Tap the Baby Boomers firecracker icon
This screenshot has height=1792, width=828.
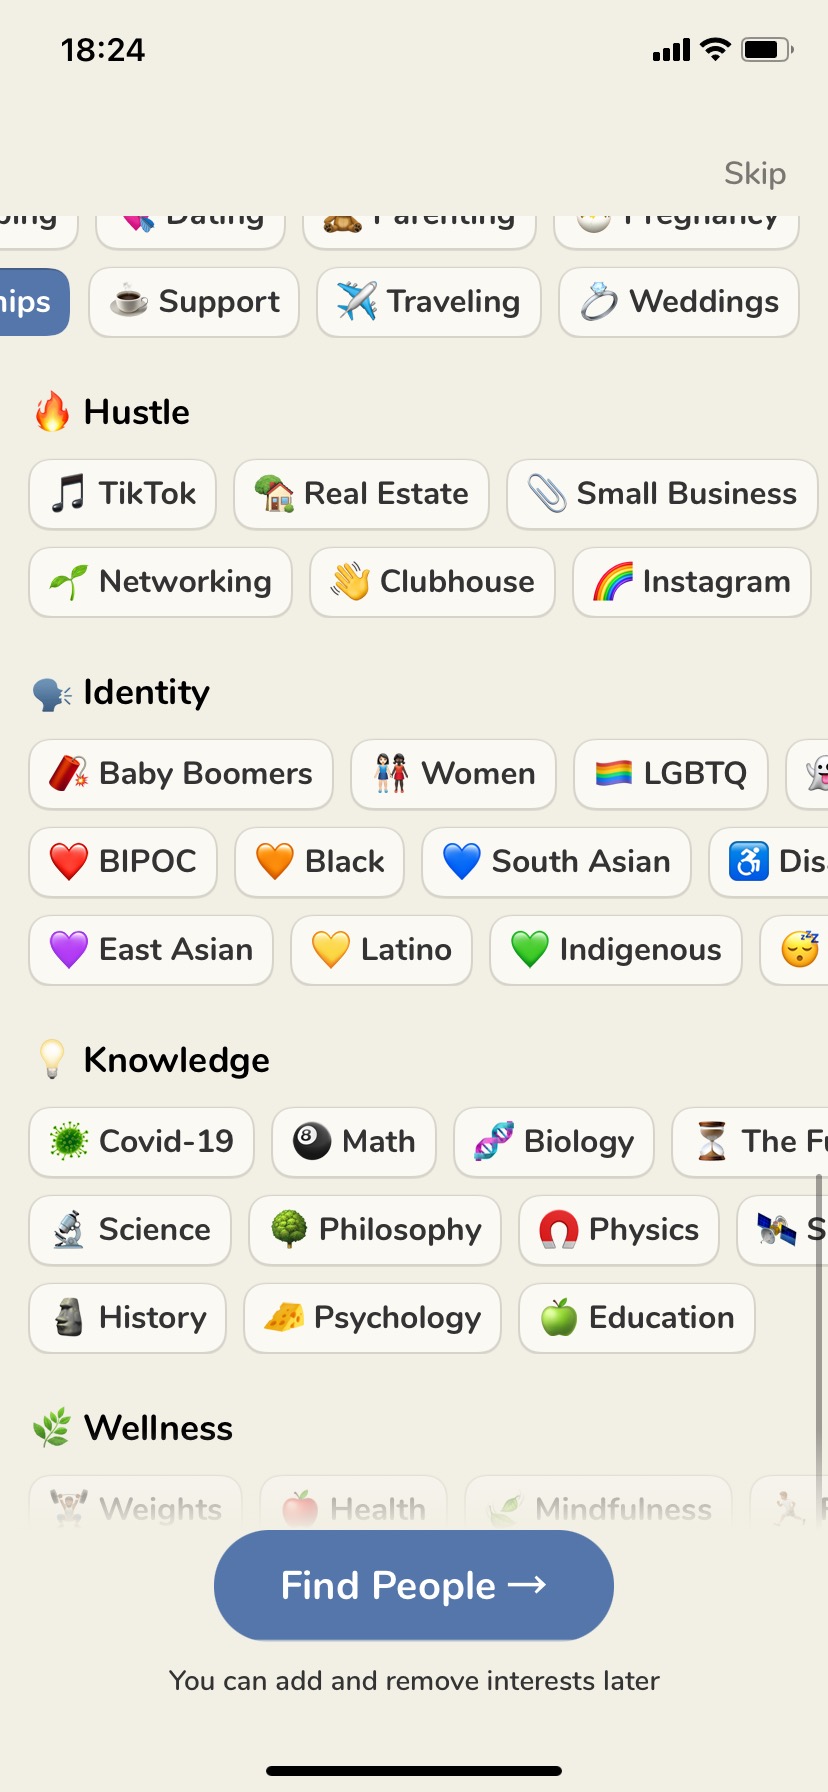coord(68,774)
